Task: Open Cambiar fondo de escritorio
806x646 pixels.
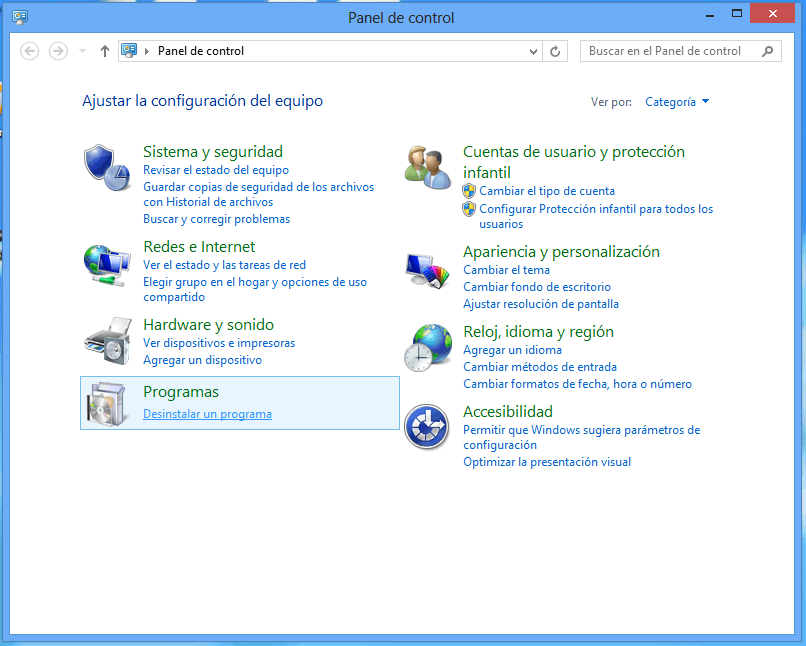Action: click(537, 287)
